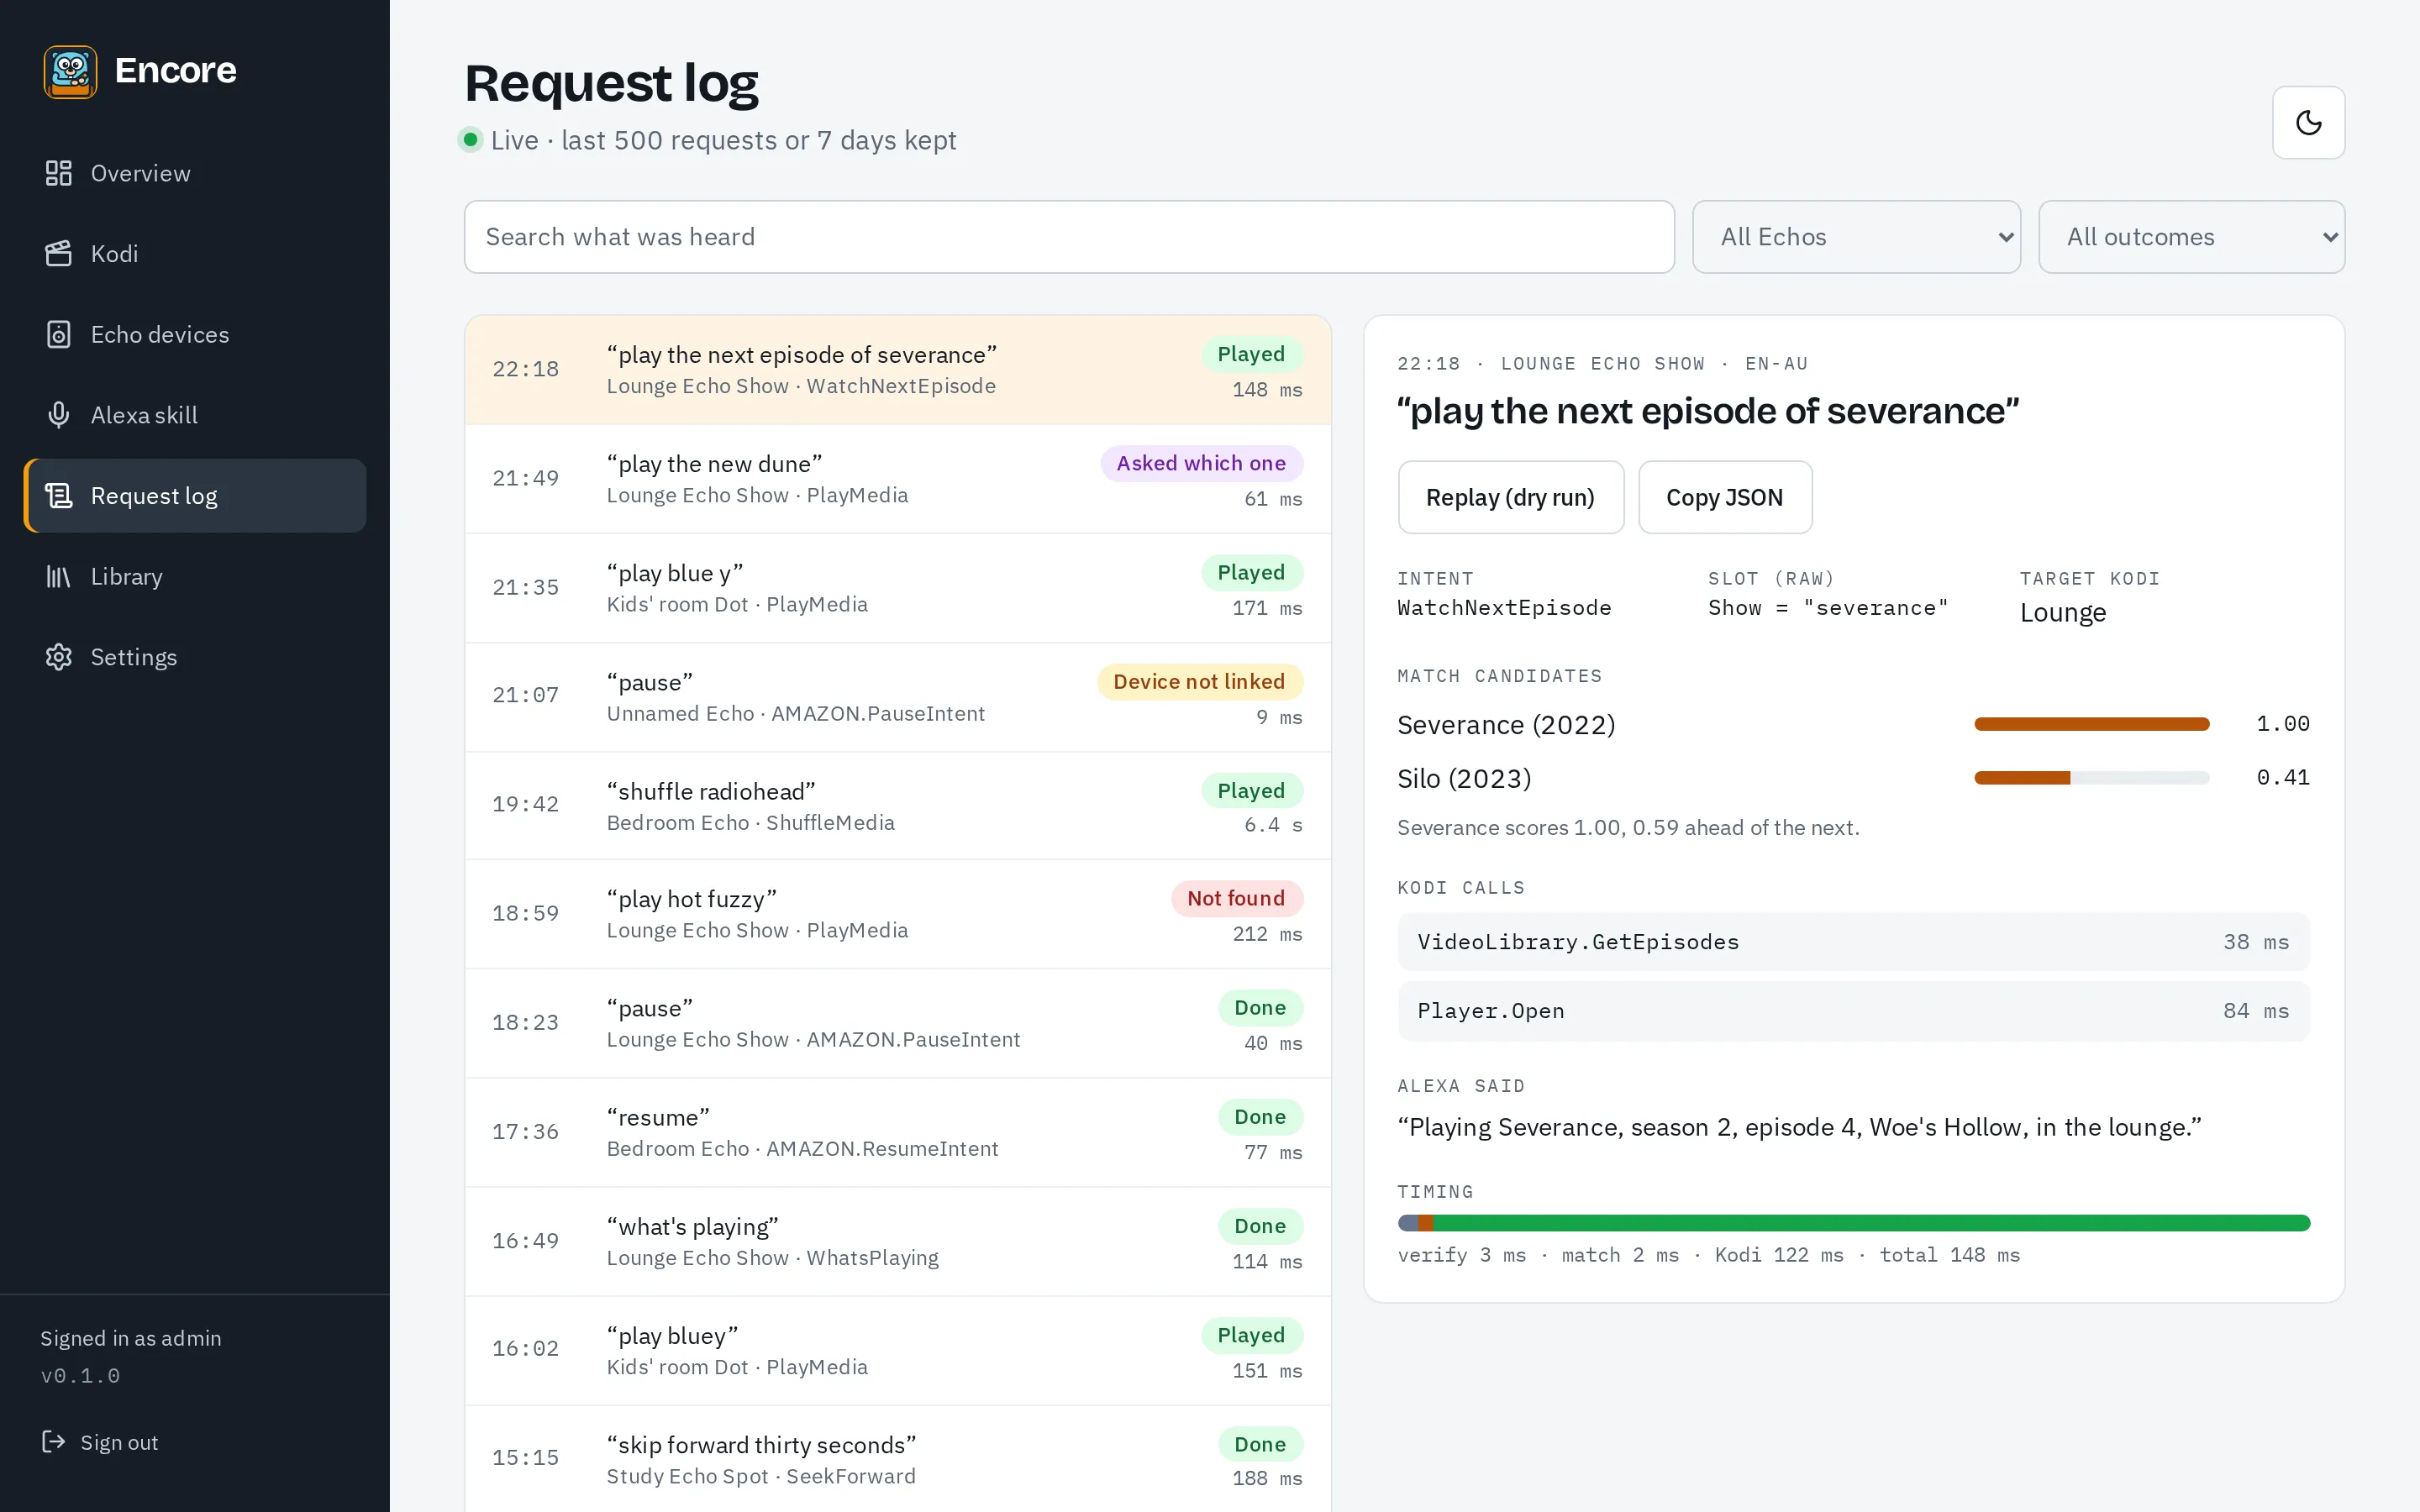
Task: Open the Overview grid icon
Action: click(x=59, y=173)
